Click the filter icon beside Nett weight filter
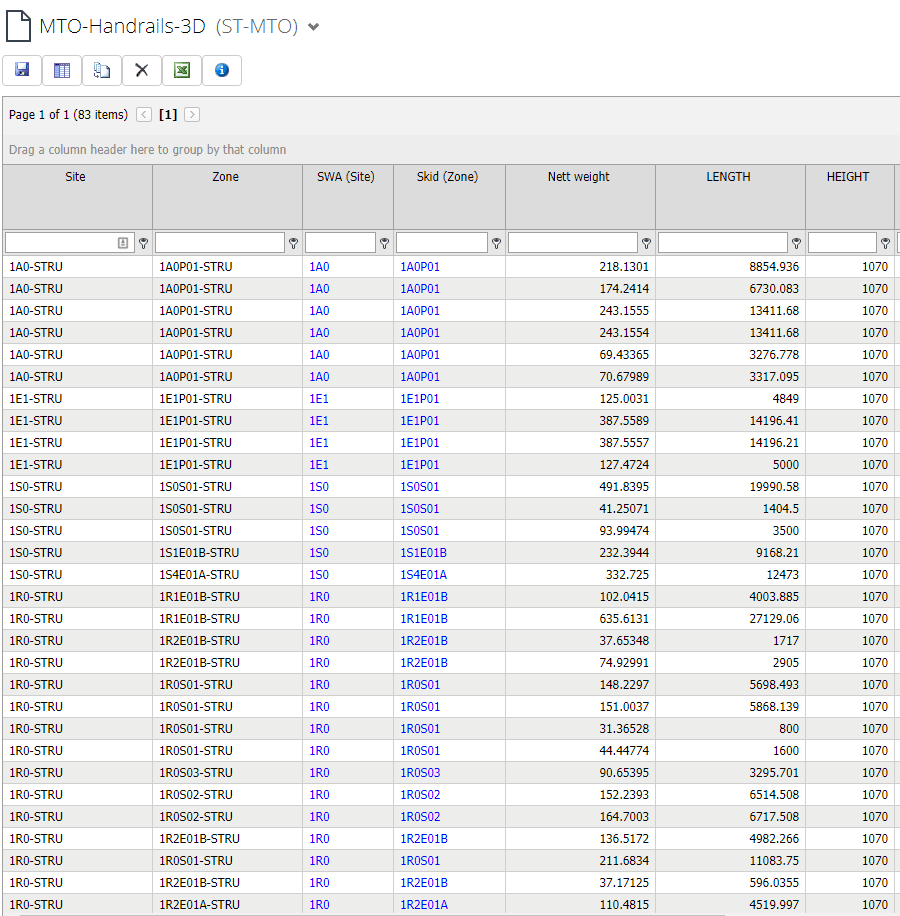Image resolution: width=900 pixels, height=916 pixels. (x=647, y=243)
